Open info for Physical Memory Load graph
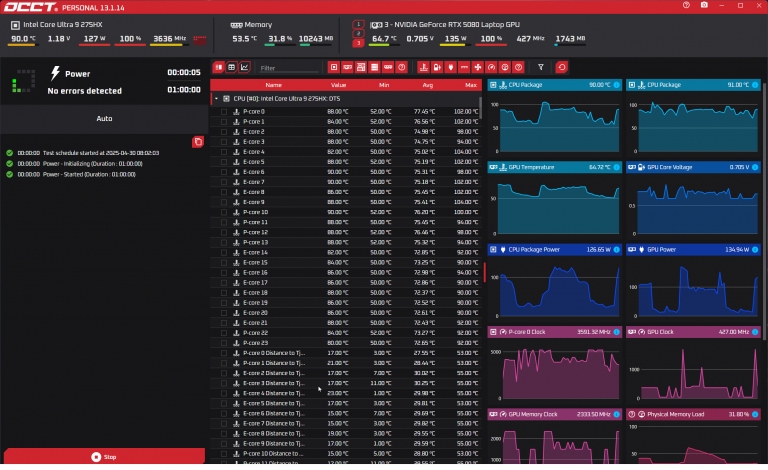This screenshot has width=768, height=470. [x=755, y=414]
